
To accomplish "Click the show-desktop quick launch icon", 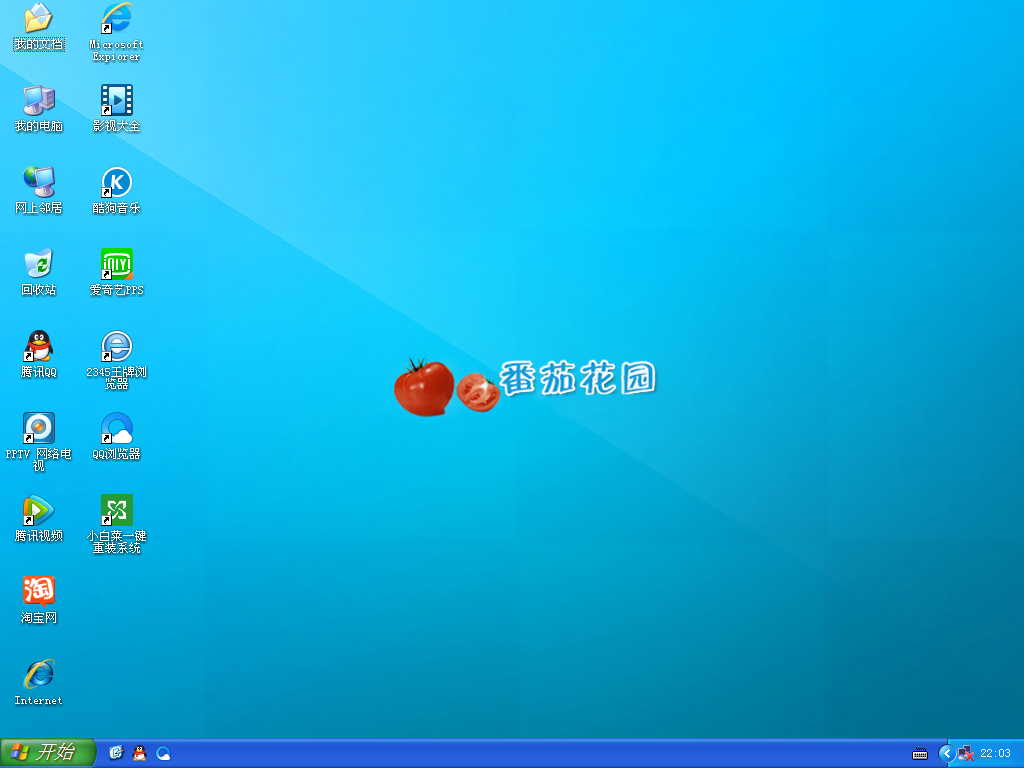I will [116, 753].
